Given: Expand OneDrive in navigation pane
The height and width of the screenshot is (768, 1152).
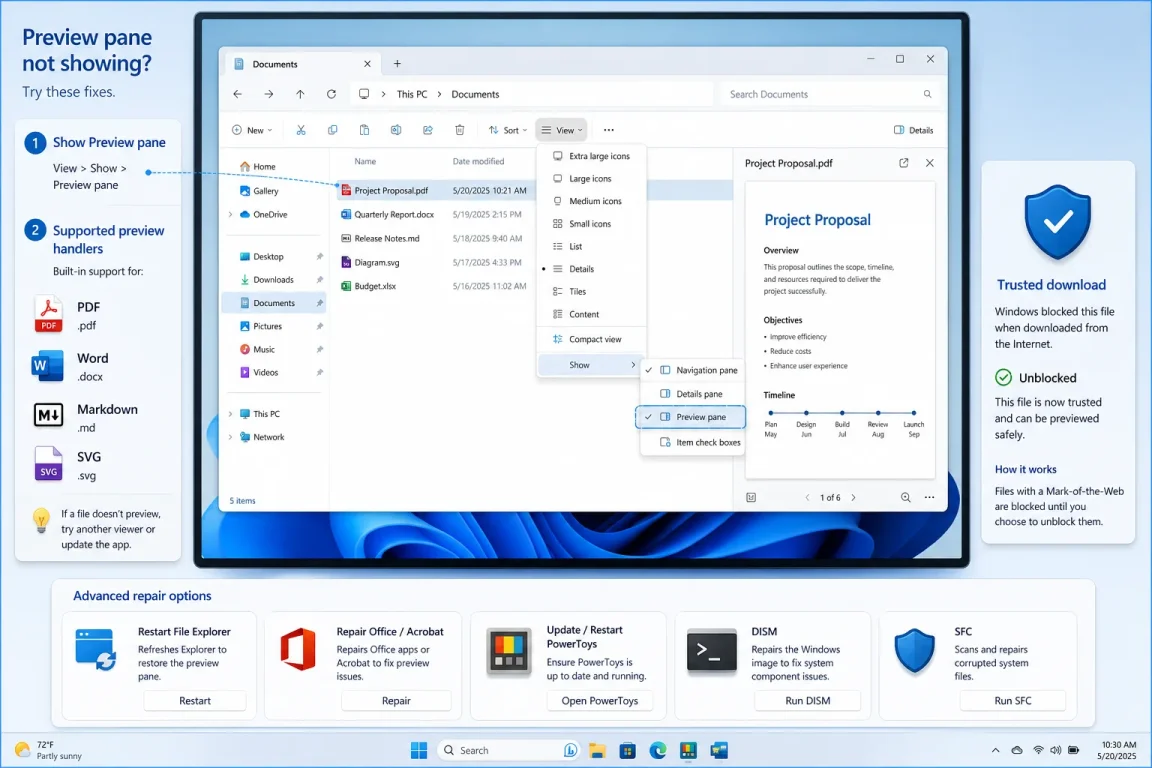Looking at the screenshot, I should 231,215.
